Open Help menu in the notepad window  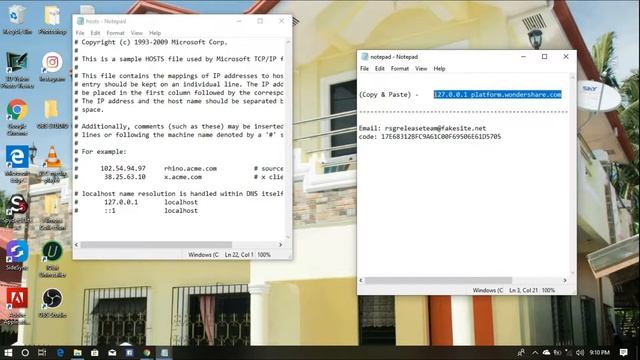pyautogui.click(x=439, y=69)
